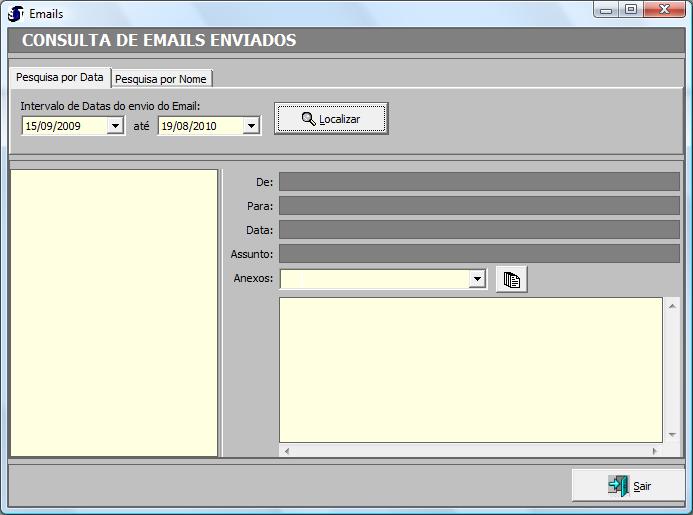Select the Pesquisa por Data tab
Screen dimensions: 693x515
(59, 78)
